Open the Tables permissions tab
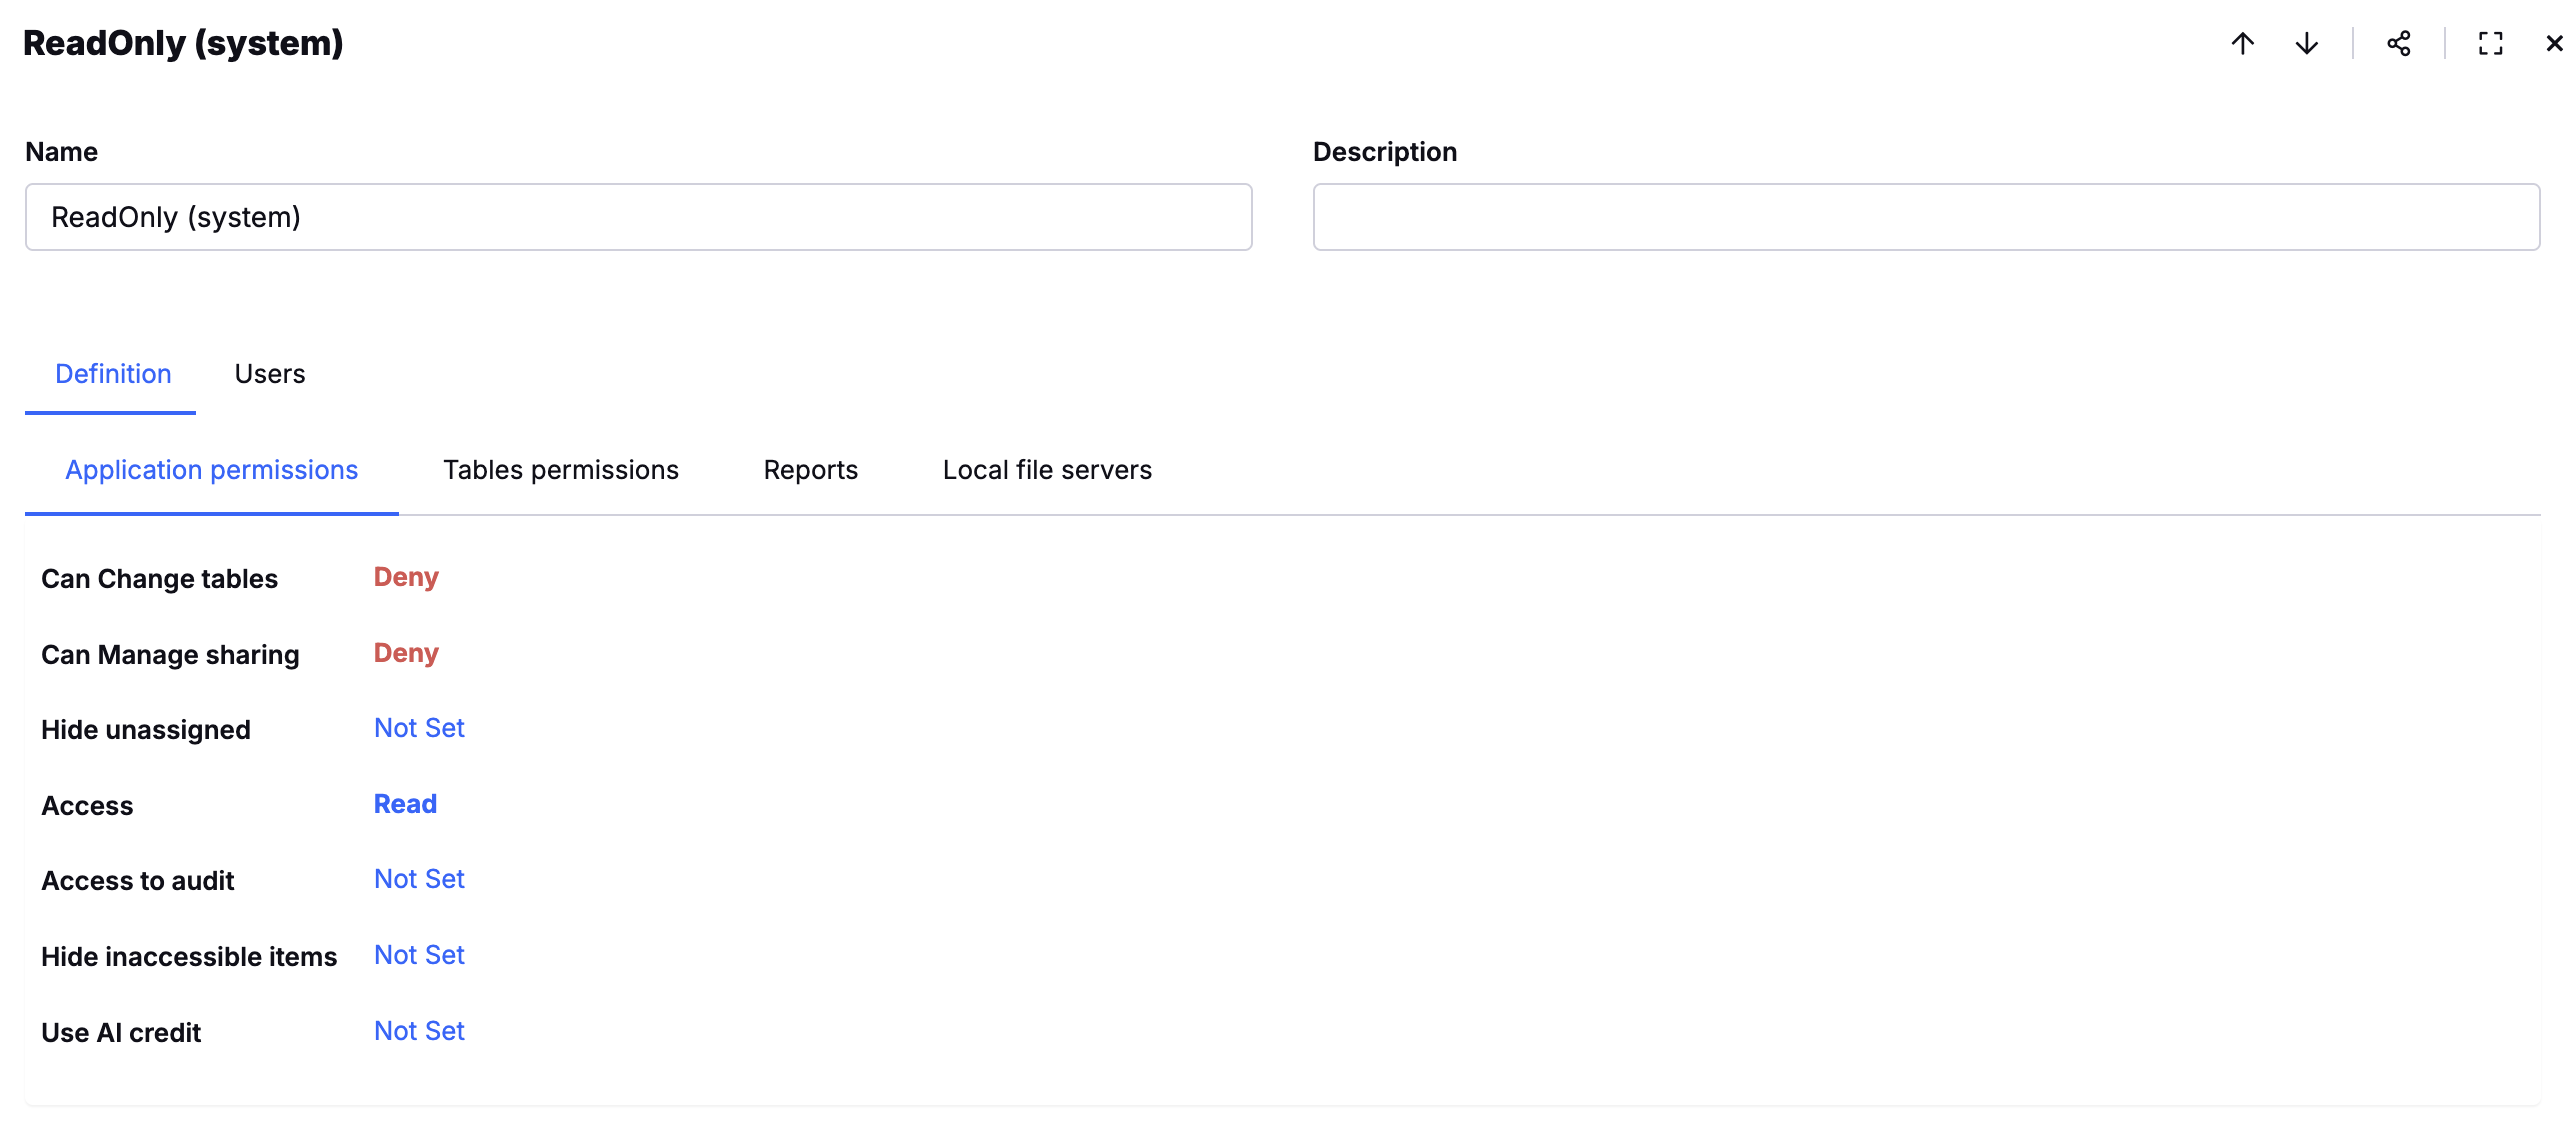The image size is (2574, 1124). (x=560, y=470)
